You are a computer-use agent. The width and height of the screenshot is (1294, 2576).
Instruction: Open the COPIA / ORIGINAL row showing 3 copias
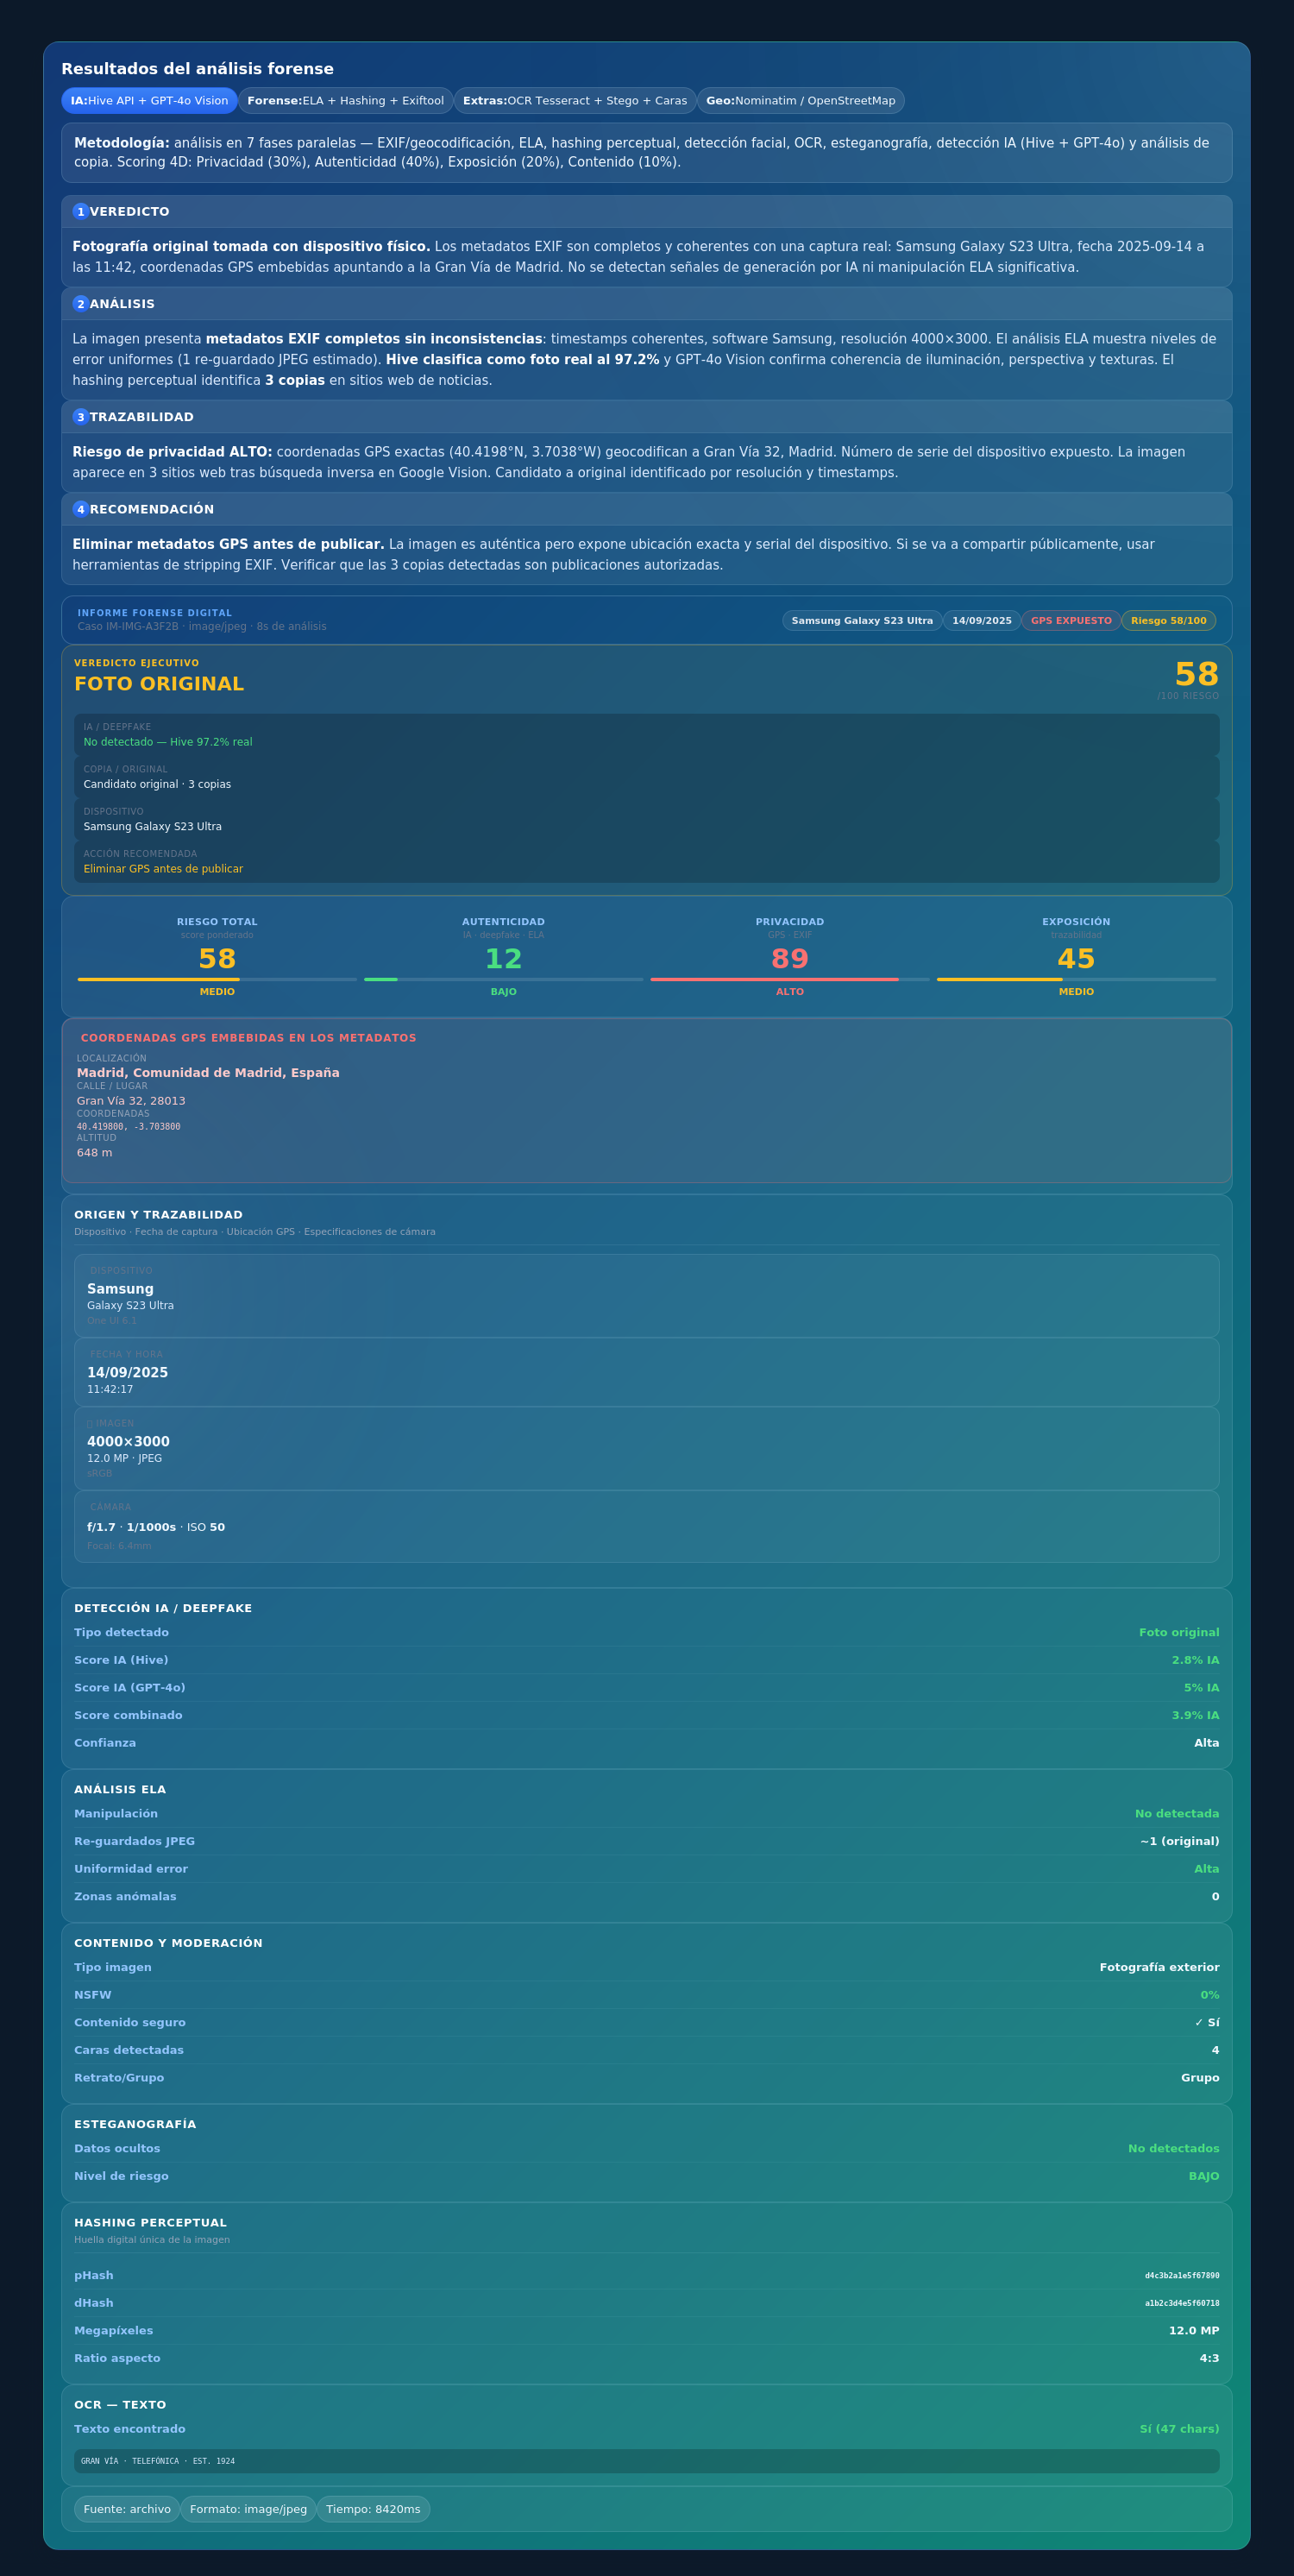tap(647, 777)
